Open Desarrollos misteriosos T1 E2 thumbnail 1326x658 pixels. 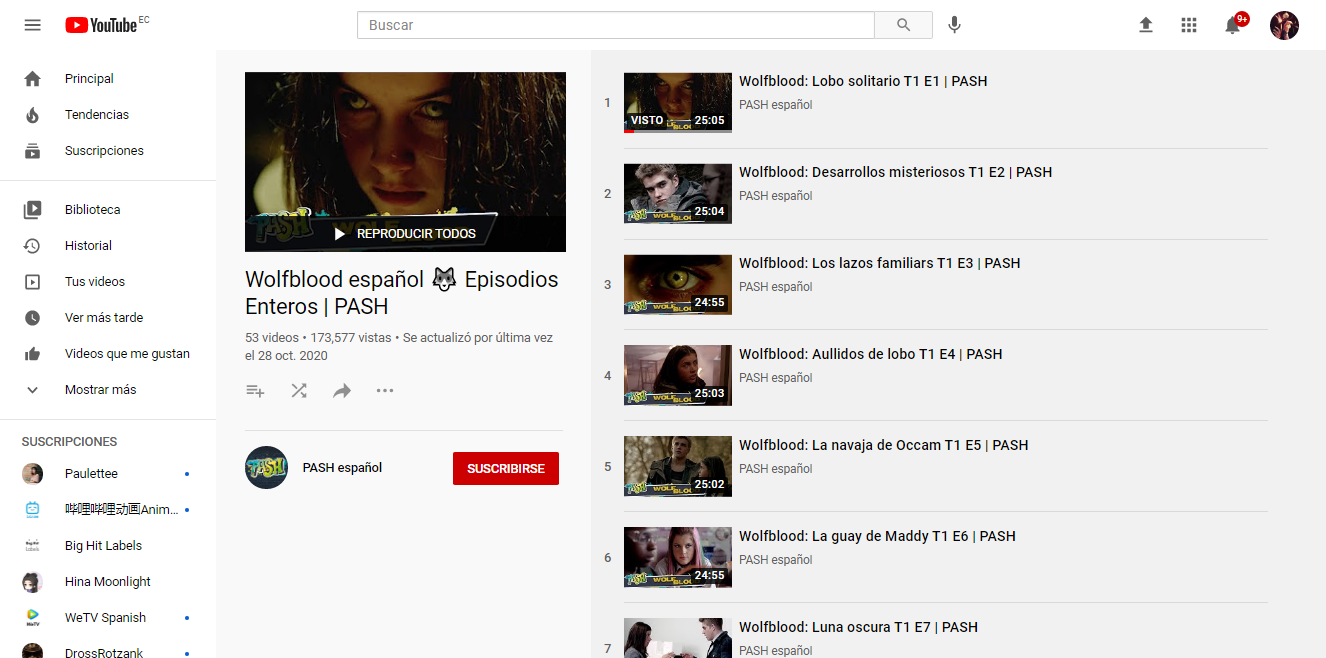678,194
